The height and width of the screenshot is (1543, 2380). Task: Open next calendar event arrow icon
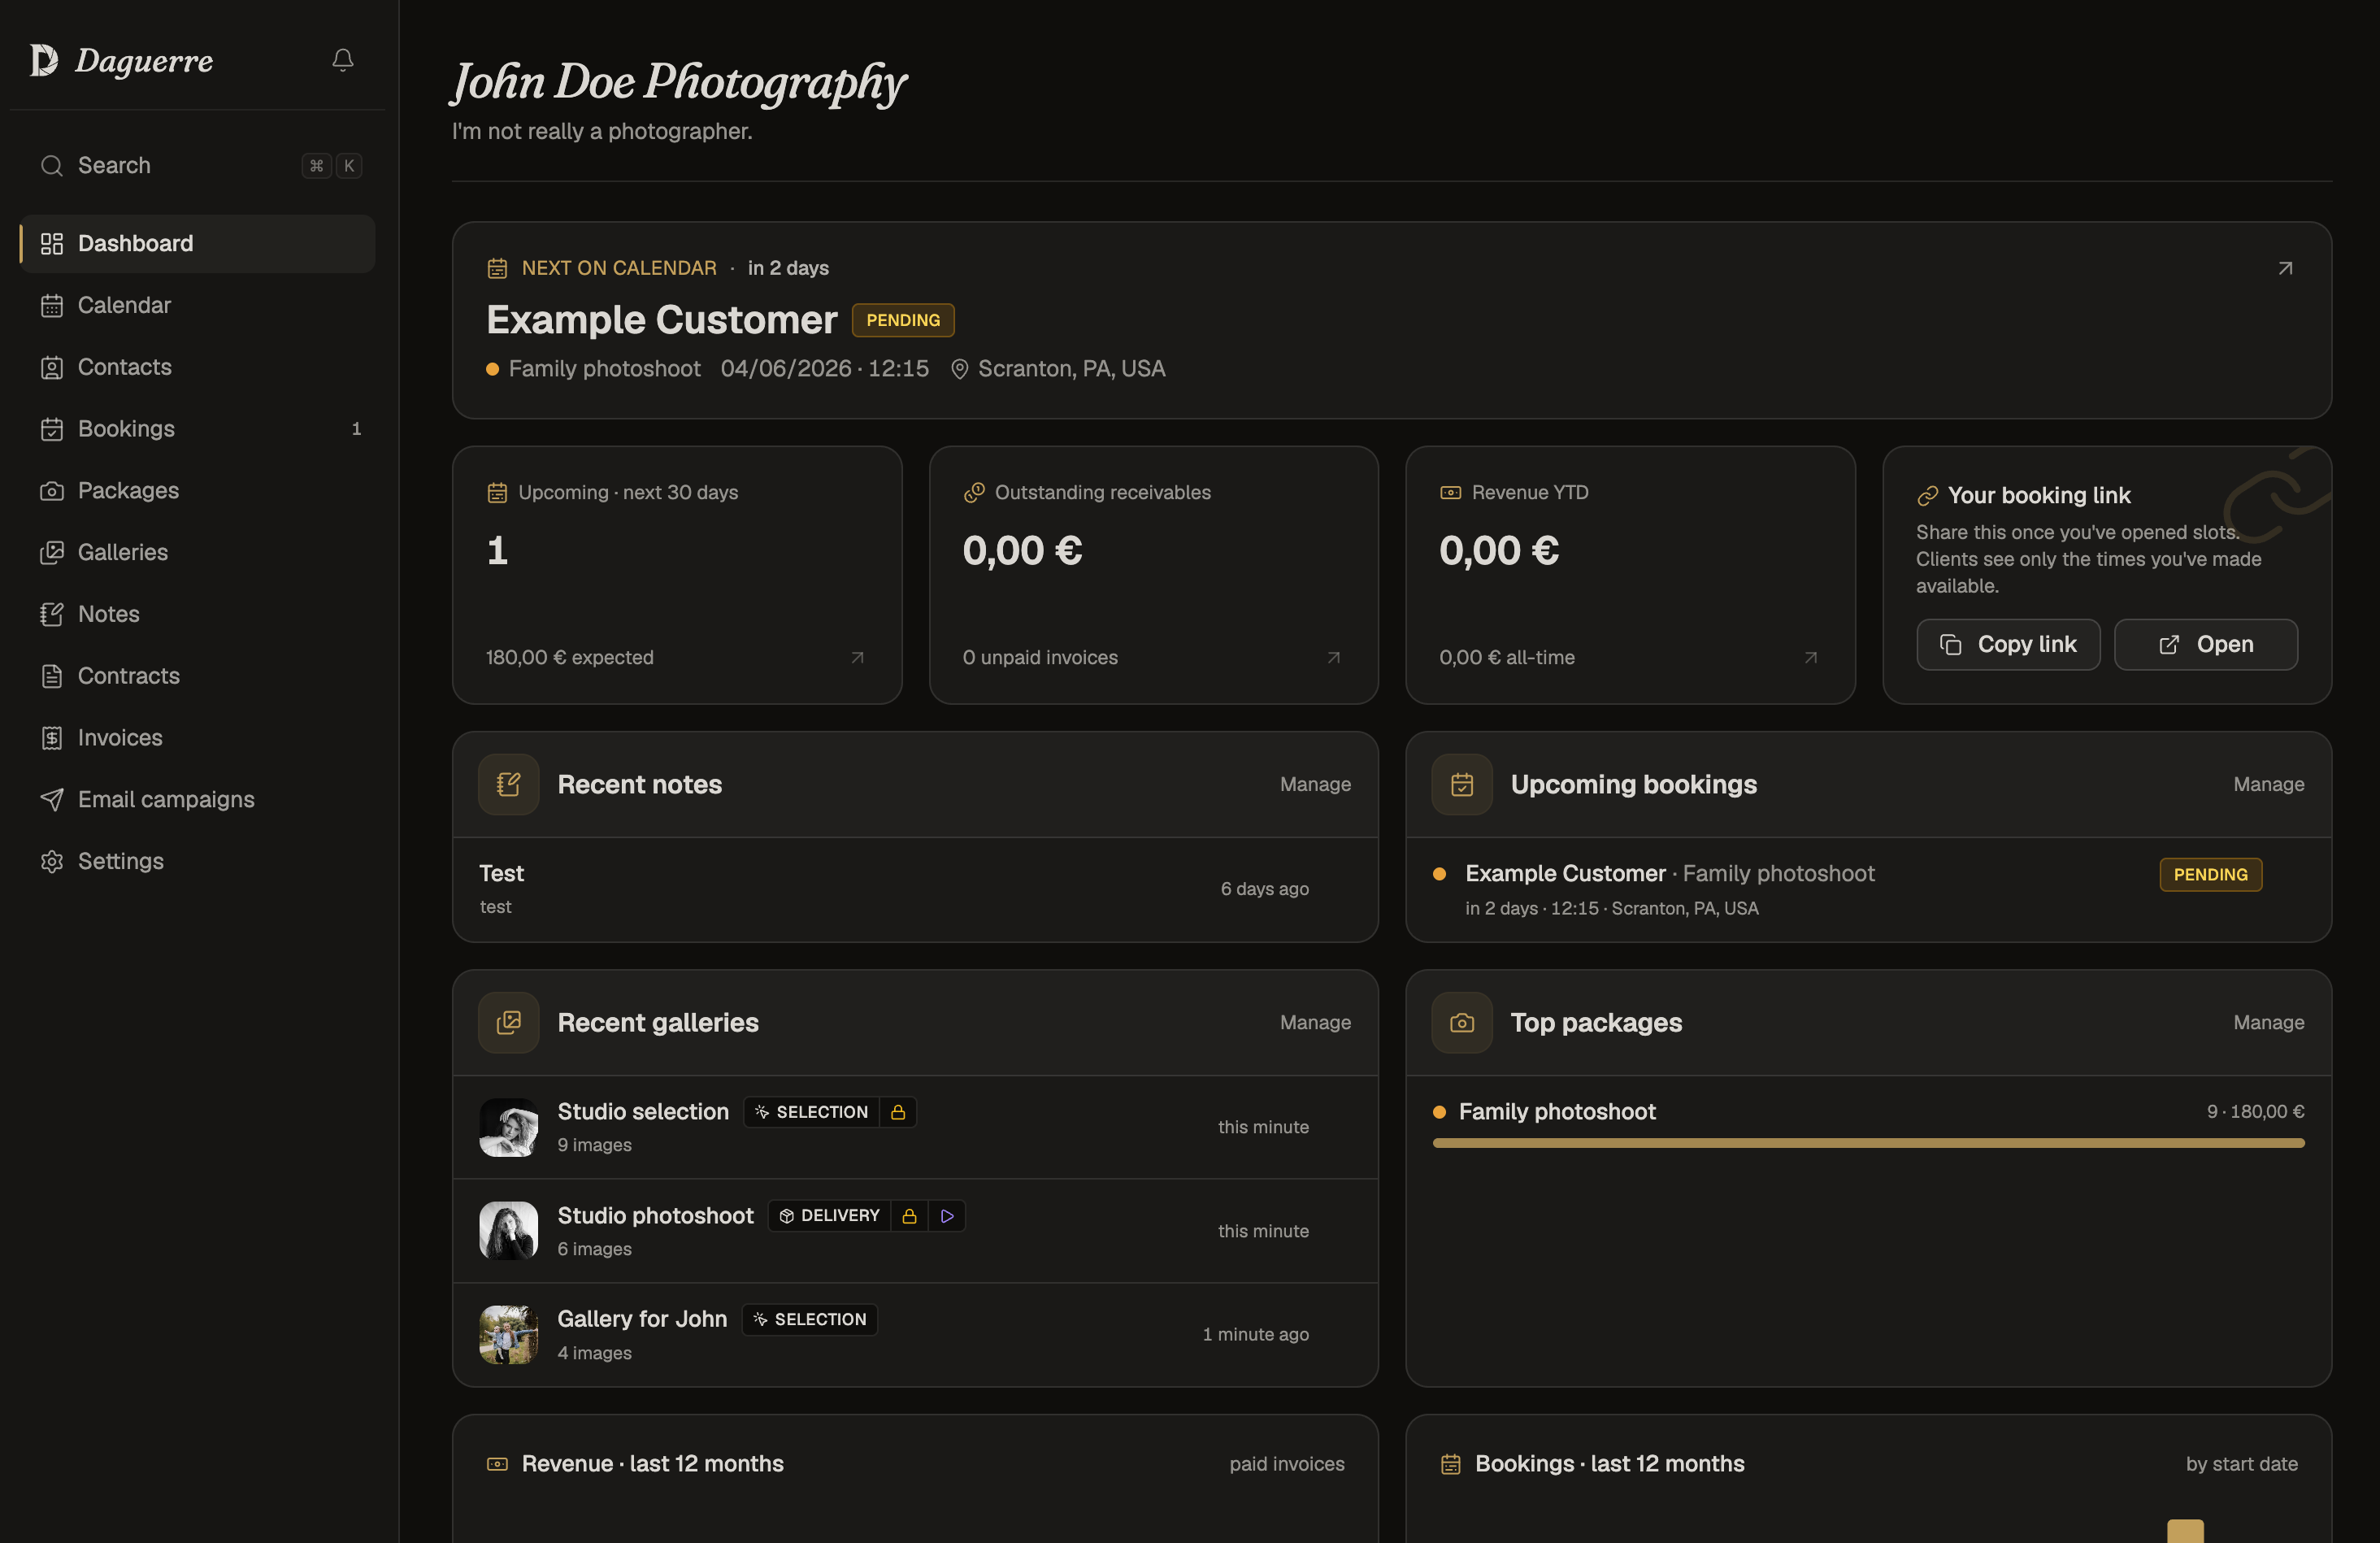click(x=2285, y=268)
